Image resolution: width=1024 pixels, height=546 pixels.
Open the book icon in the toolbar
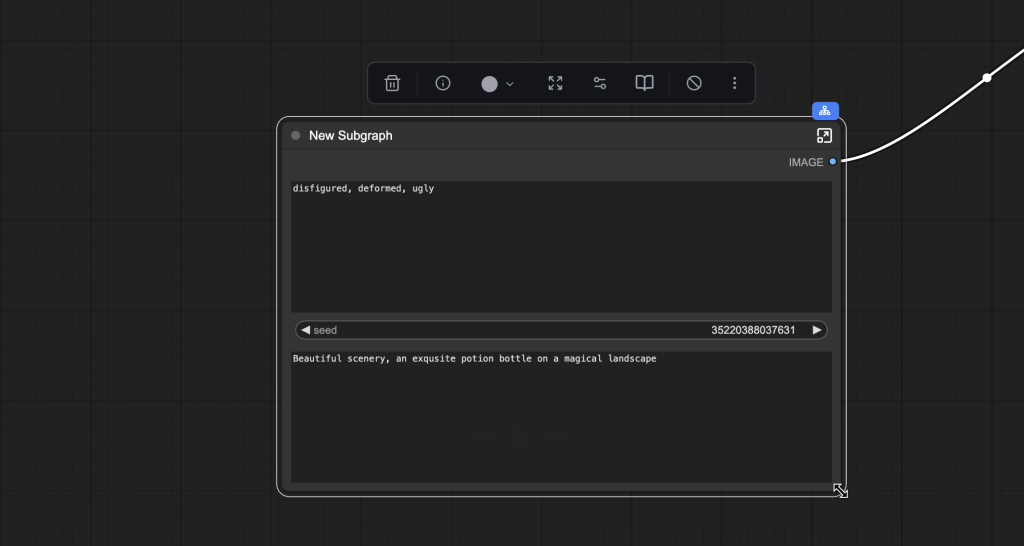(645, 83)
